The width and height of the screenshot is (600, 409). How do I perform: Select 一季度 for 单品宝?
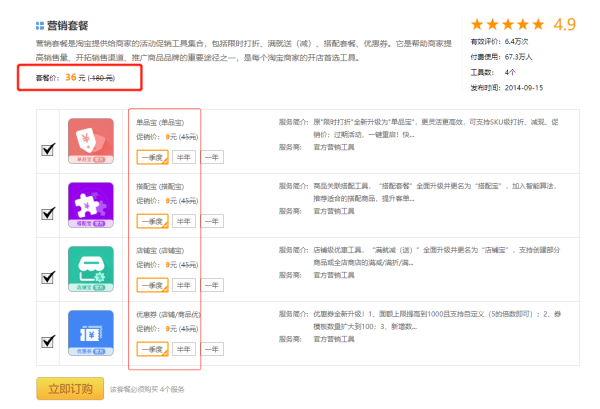coord(153,157)
